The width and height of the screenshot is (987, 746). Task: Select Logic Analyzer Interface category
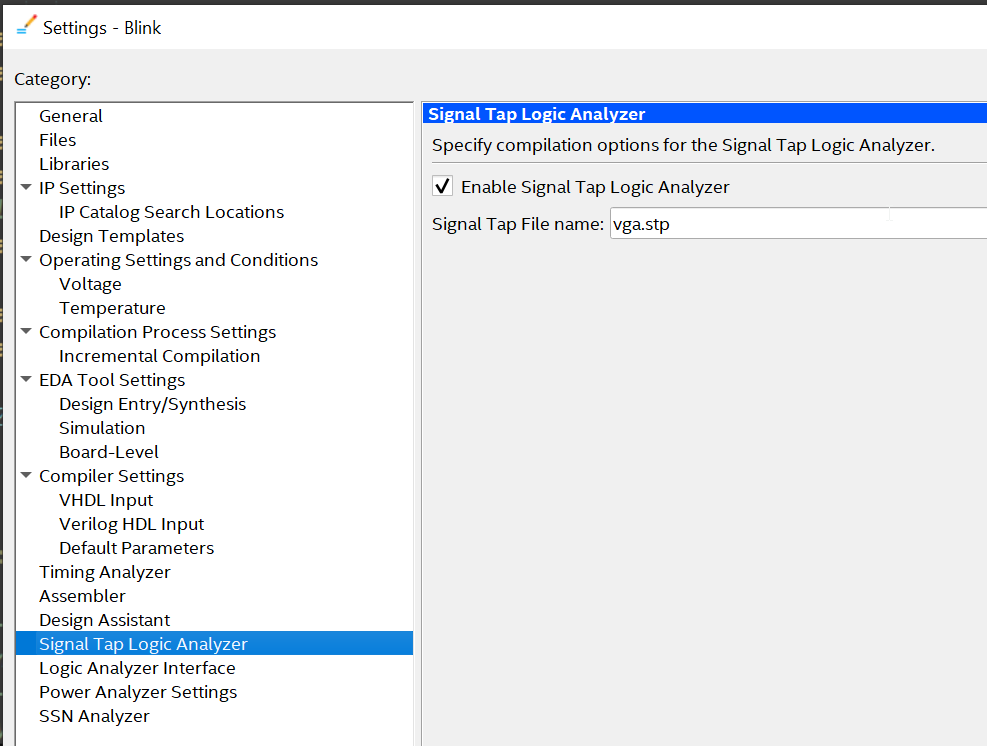137,668
